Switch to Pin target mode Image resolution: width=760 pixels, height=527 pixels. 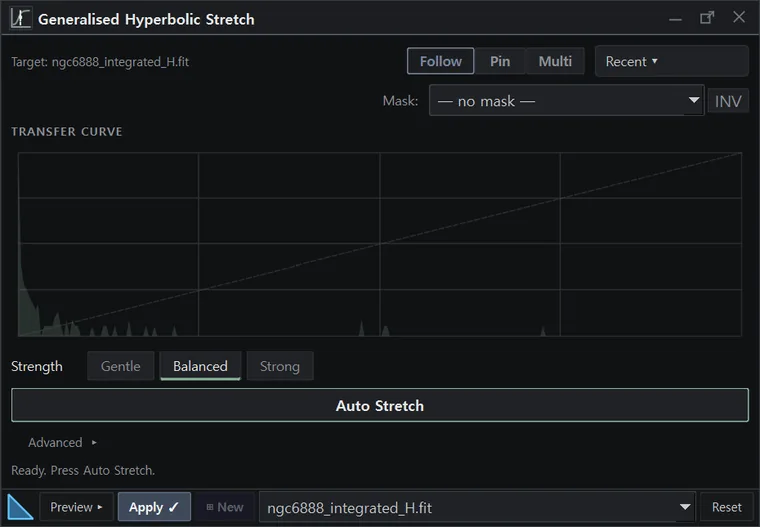pos(500,61)
